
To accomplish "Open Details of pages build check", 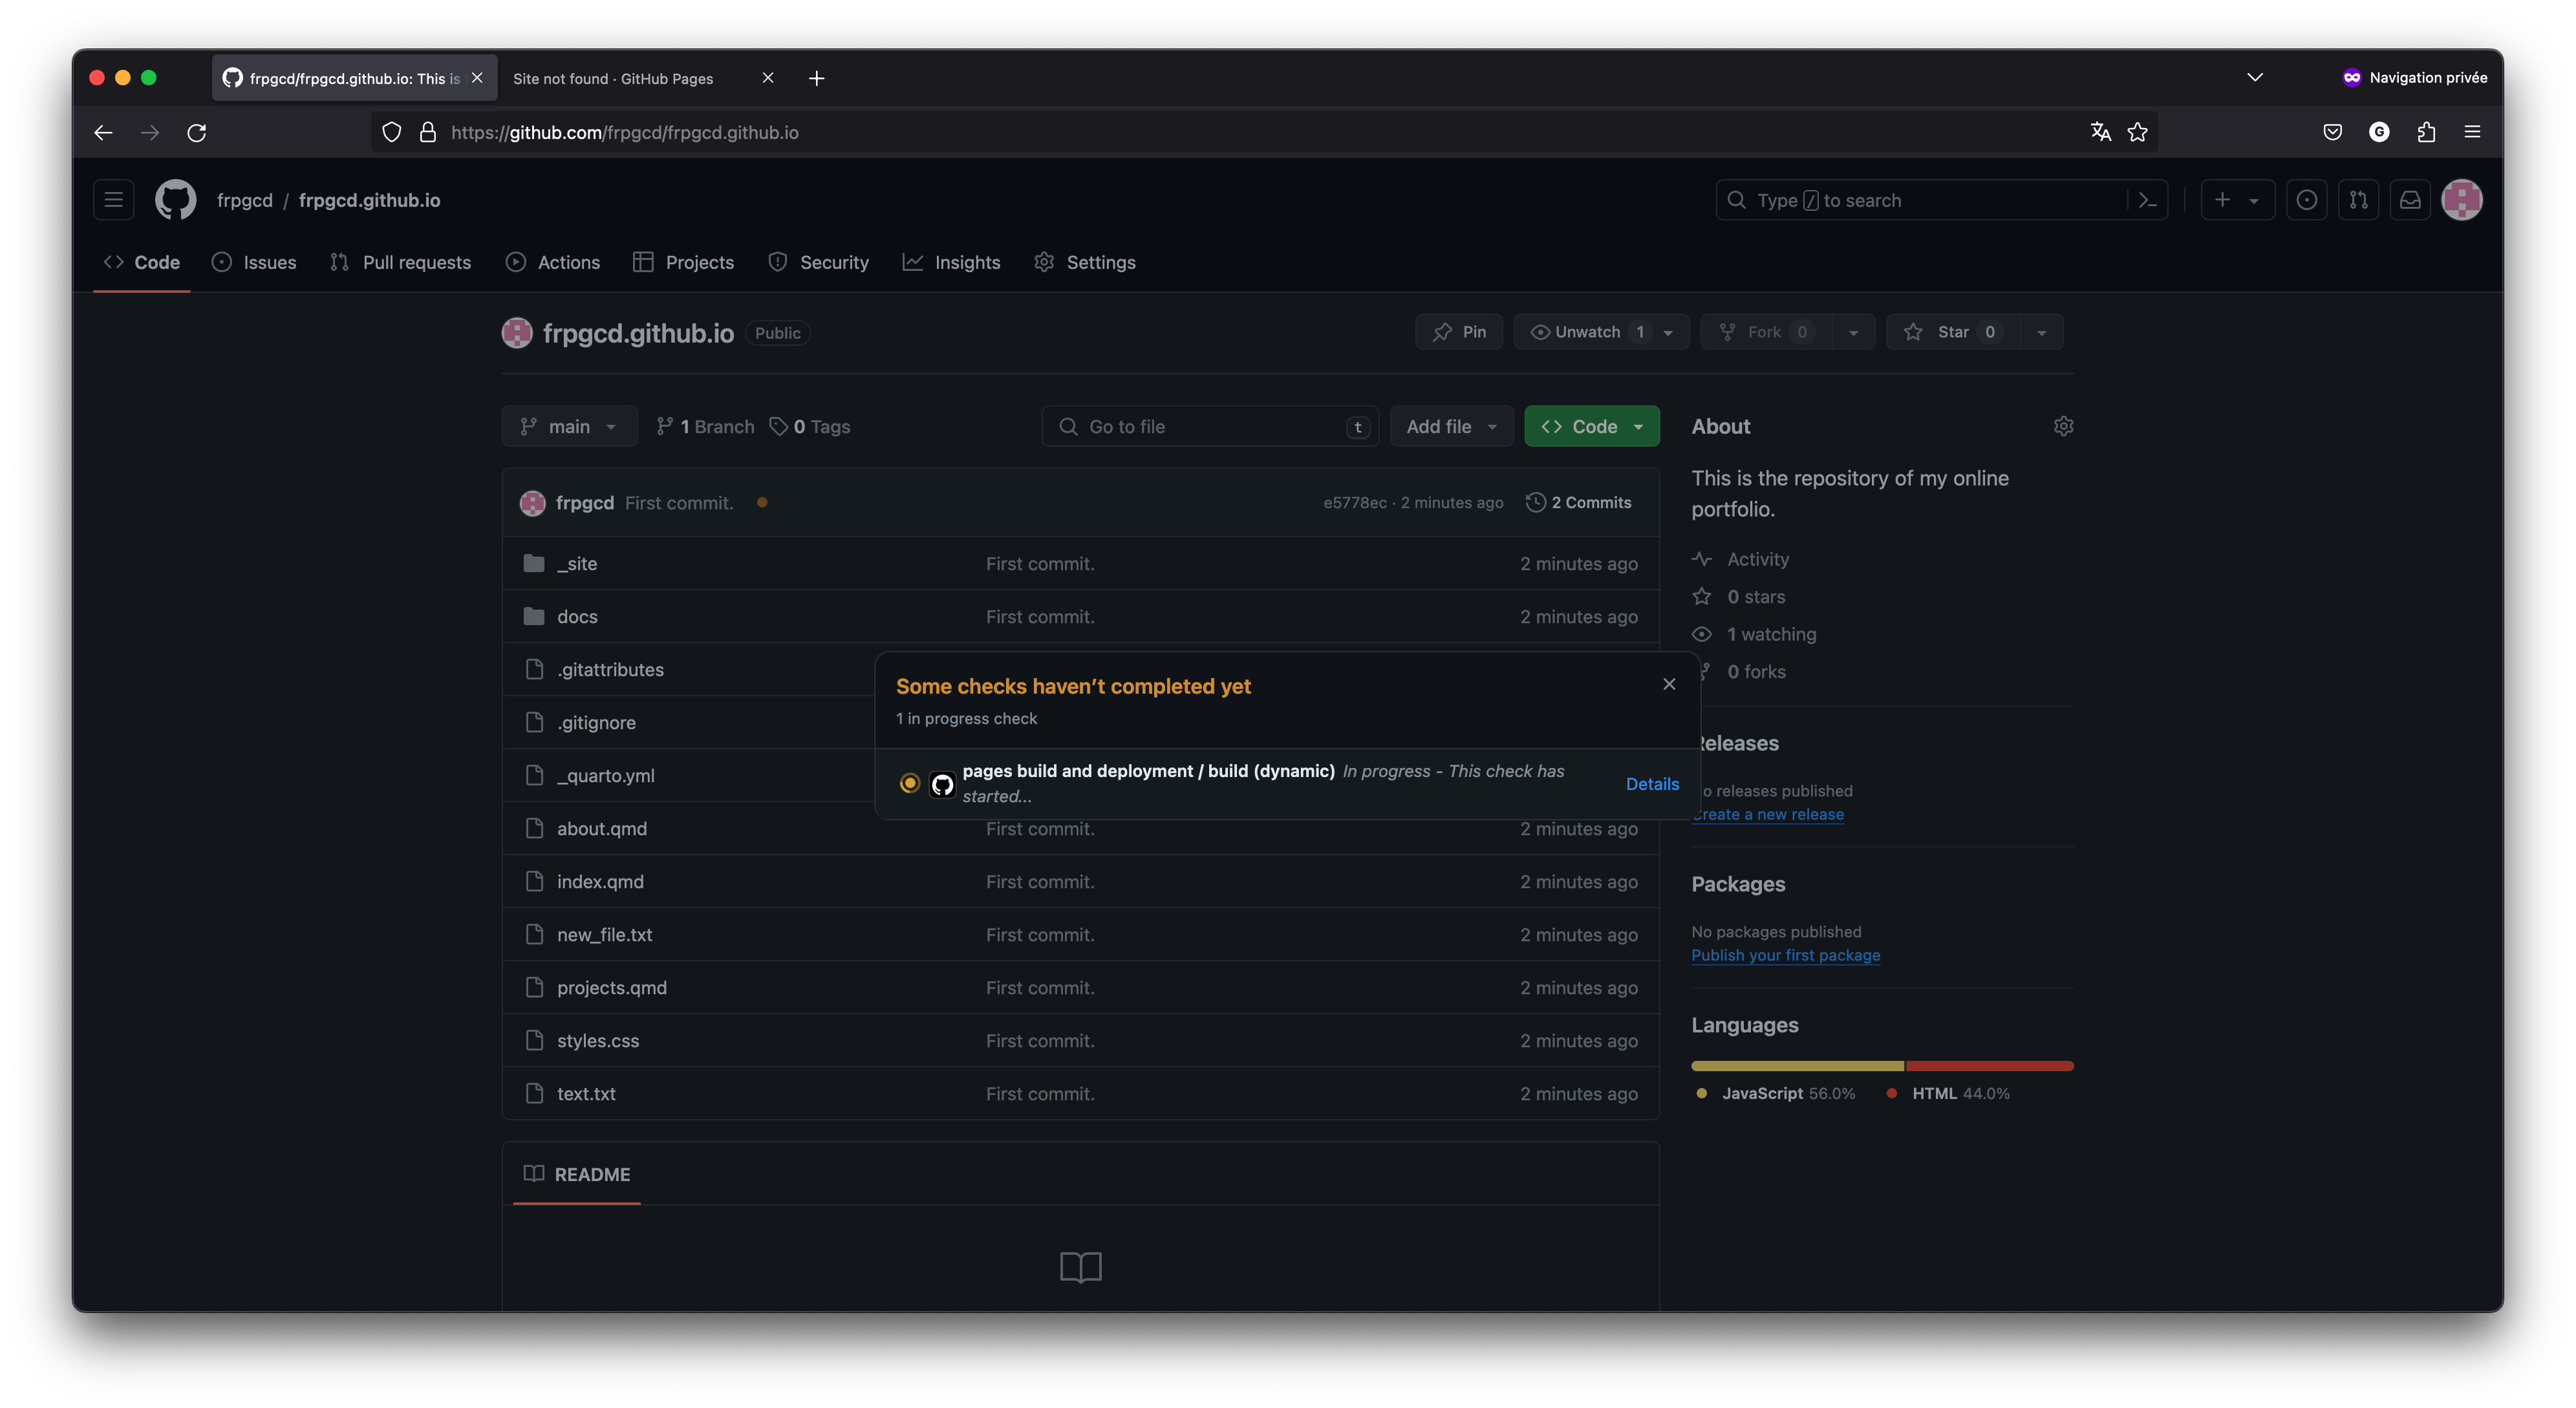I will (x=1652, y=784).
